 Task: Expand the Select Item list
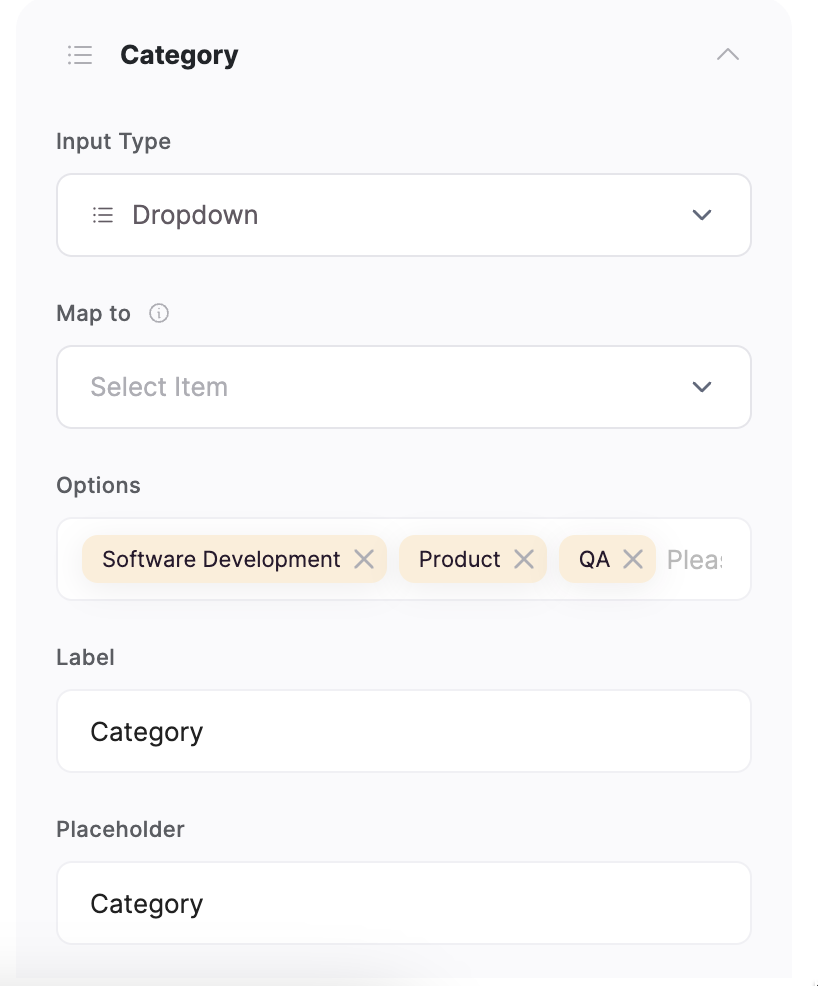[702, 387]
